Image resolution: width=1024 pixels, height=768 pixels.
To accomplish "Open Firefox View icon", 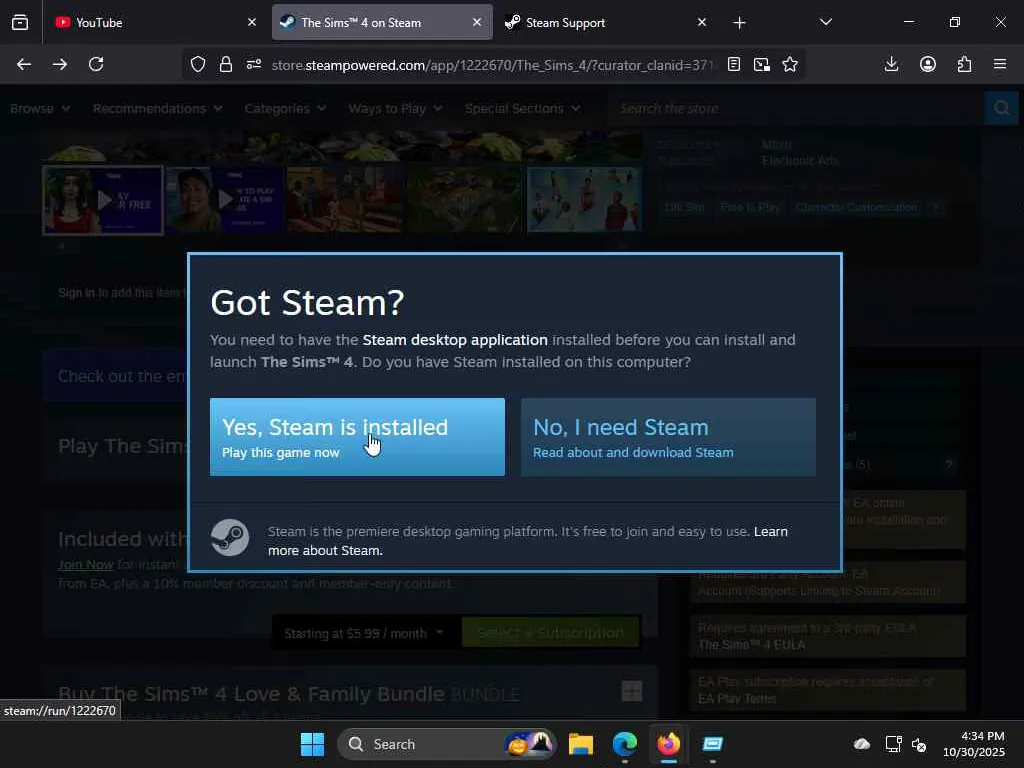I will click(x=20, y=22).
